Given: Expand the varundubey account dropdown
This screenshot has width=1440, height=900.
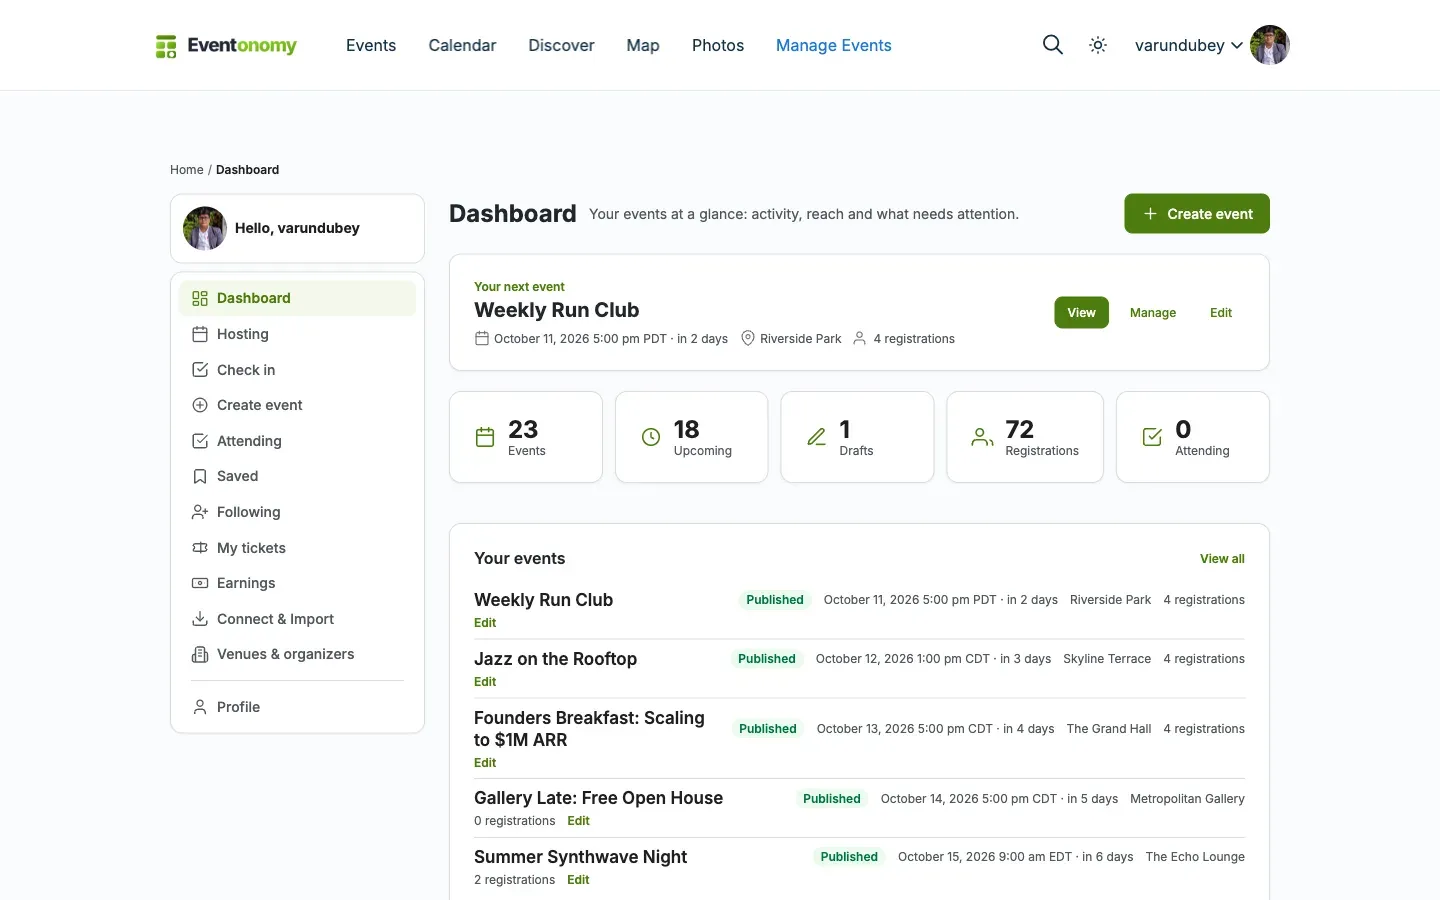Looking at the screenshot, I should click(1189, 45).
